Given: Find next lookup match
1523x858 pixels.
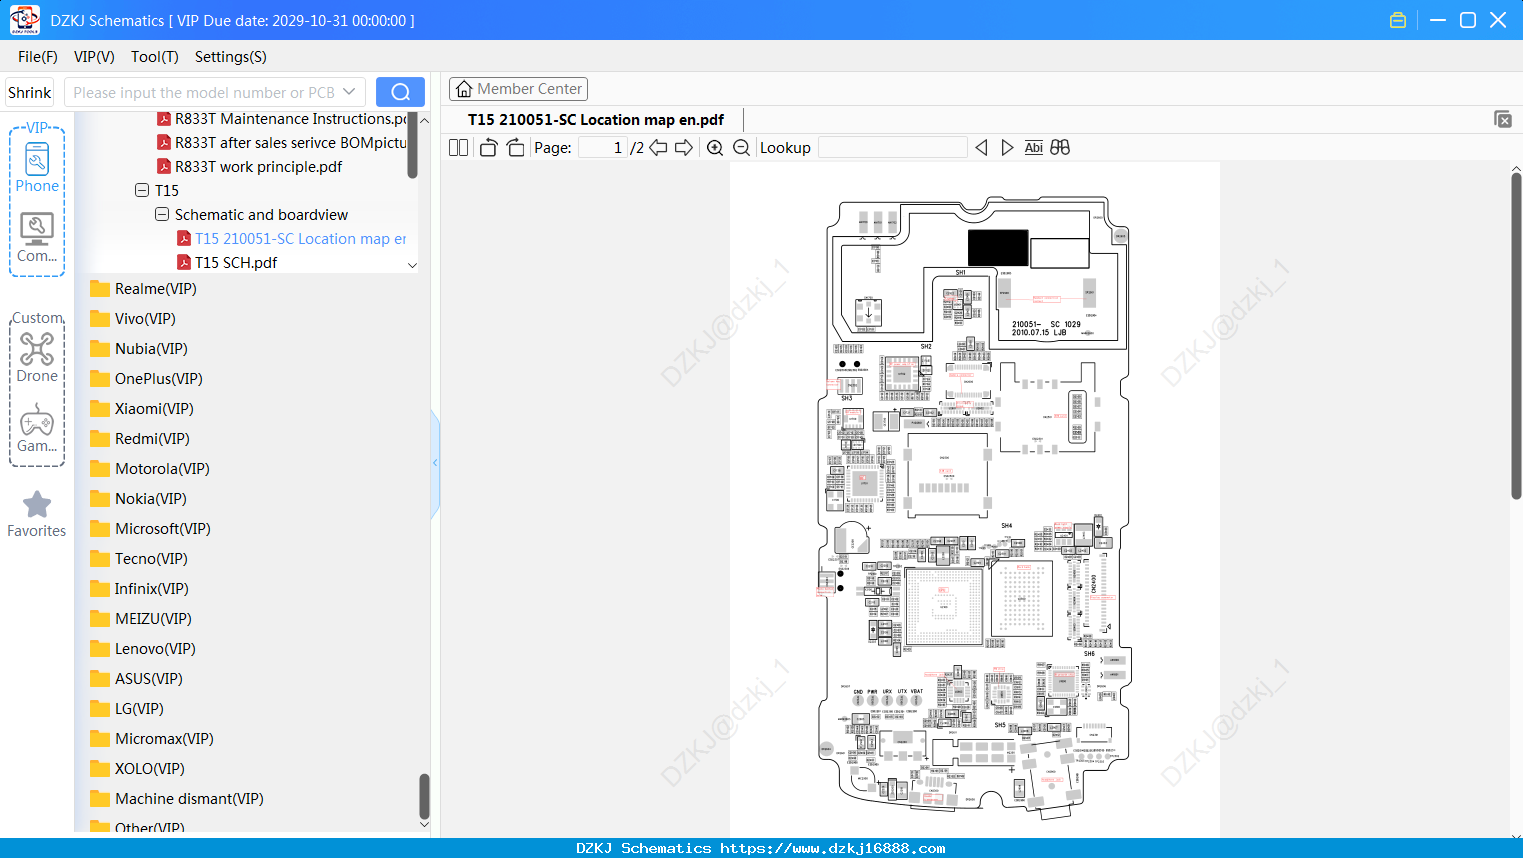Looking at the screenshot, I should tap(1007, 148).
